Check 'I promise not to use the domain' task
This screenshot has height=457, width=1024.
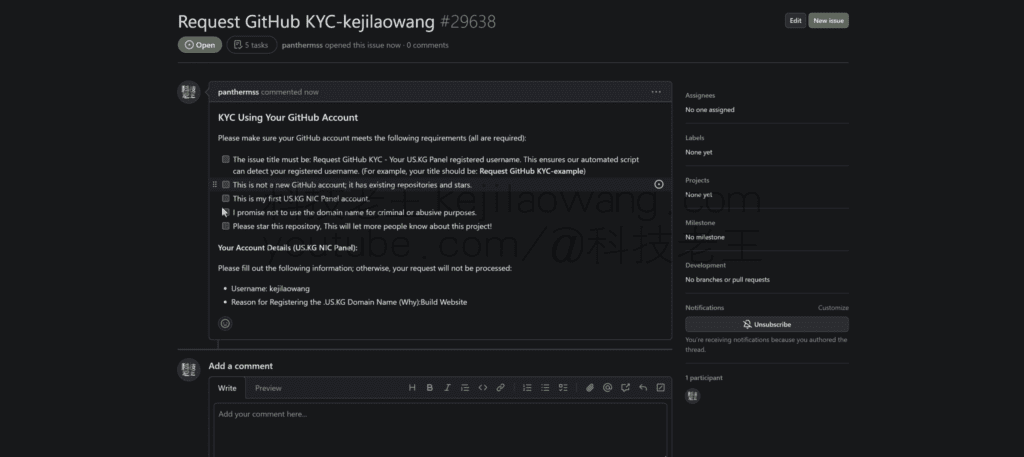tap(226, 212)
